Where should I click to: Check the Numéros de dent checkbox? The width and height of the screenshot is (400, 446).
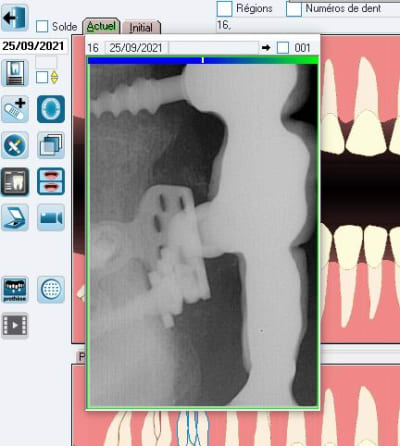[294, 9]
